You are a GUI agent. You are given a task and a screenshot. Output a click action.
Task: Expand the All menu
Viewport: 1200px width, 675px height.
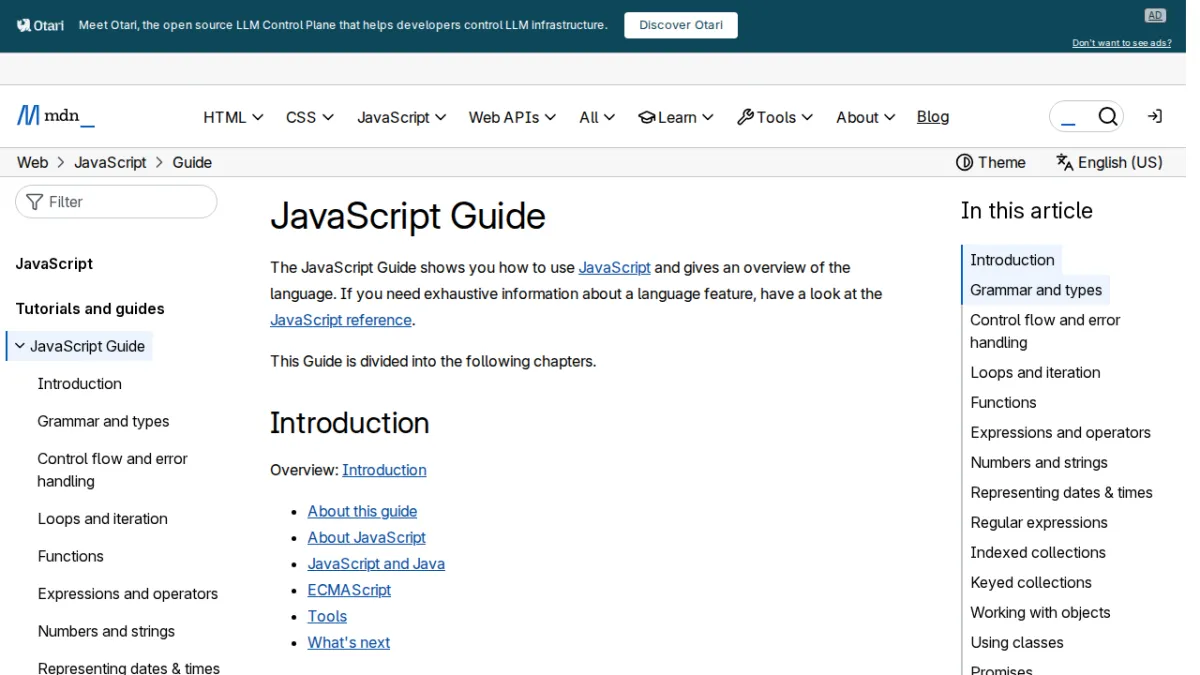[597, 117]
